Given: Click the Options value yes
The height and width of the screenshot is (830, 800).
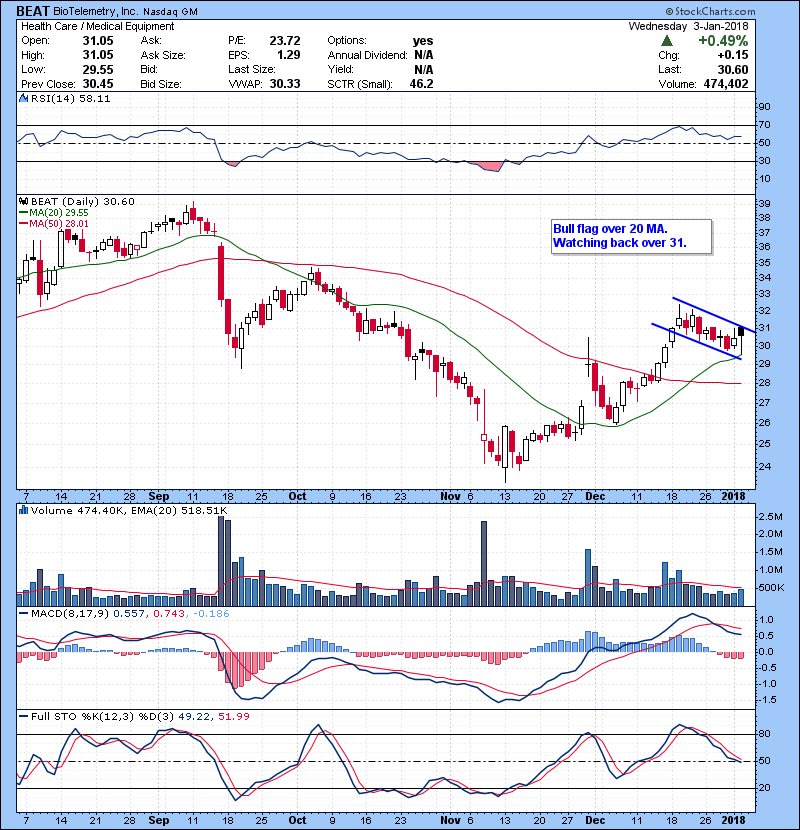Looking at the screenshot, I should pyautogui.click(x=423, y=41).
